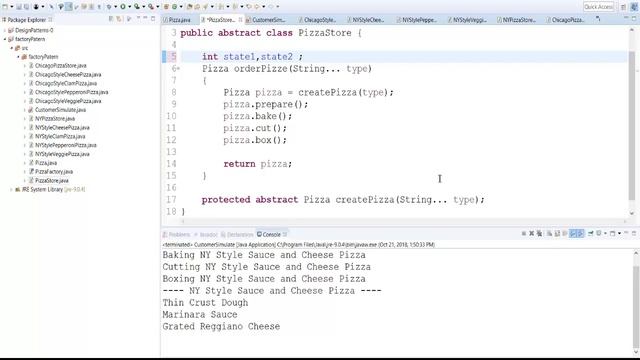This screenshot has width=640, height=360.
Task: Select the factoryPatern package under src
Action: (x=43, y=57)
